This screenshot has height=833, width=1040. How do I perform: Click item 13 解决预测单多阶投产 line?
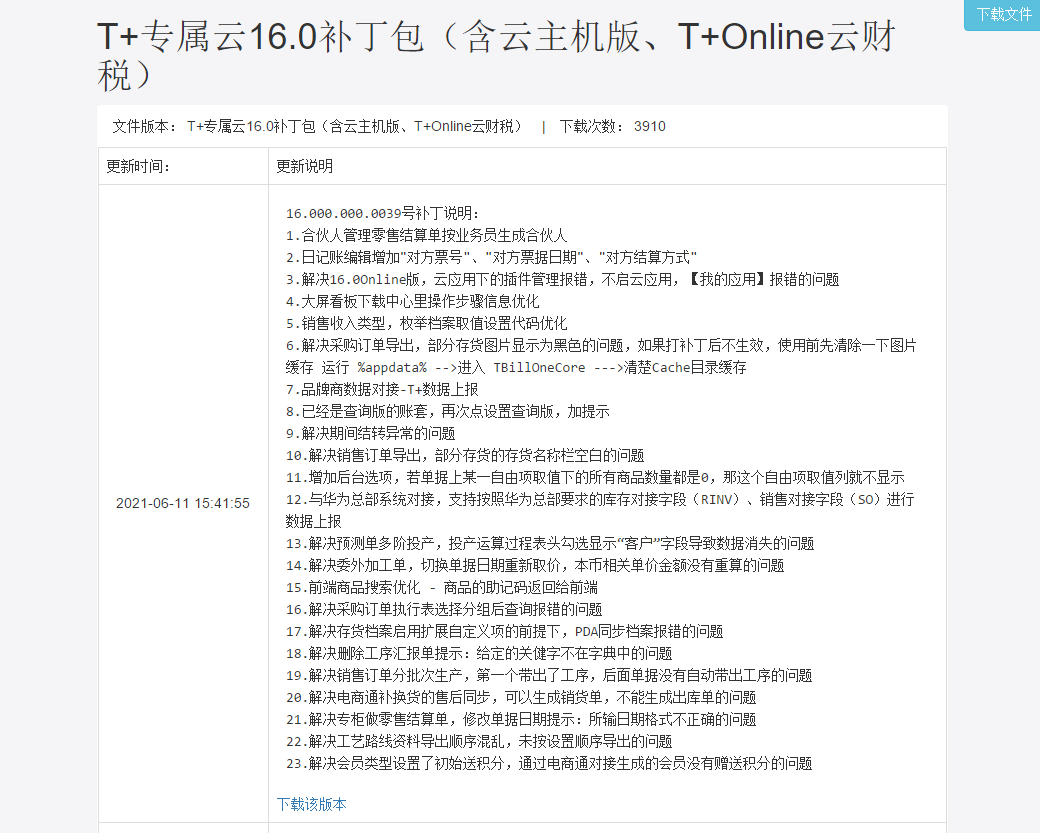(550, 543)
